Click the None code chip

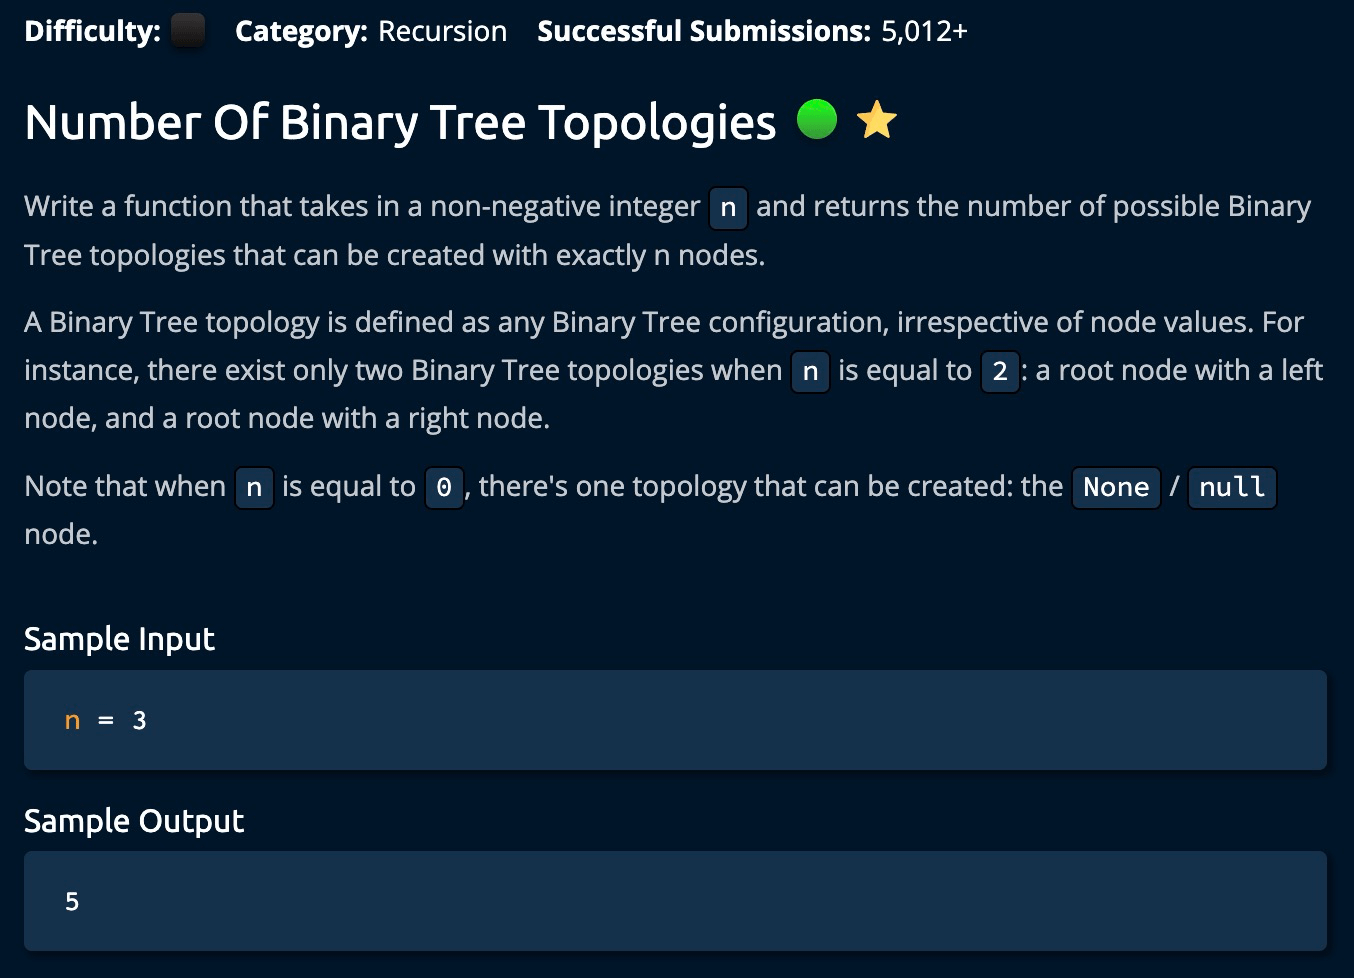[x=1116, y=487]
